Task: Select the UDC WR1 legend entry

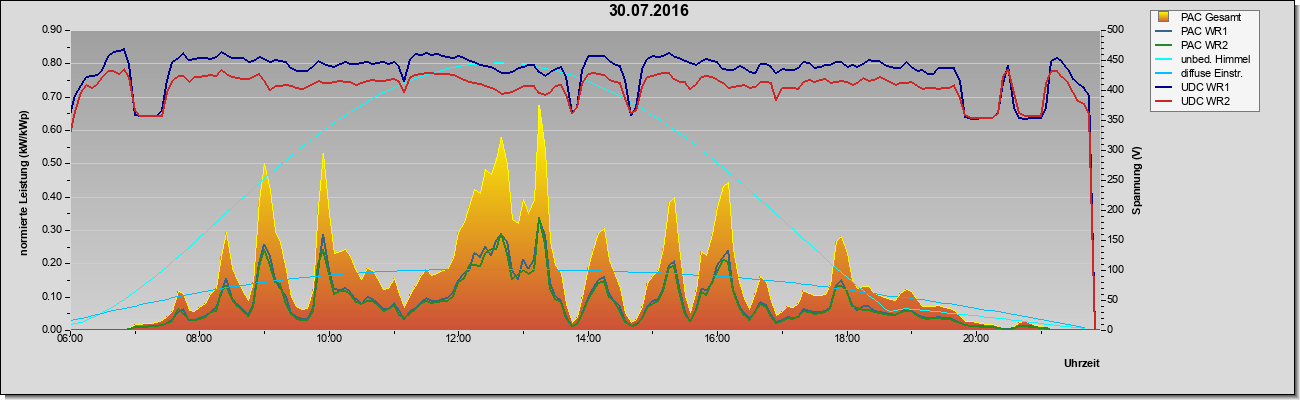Action: (1203, 88)
